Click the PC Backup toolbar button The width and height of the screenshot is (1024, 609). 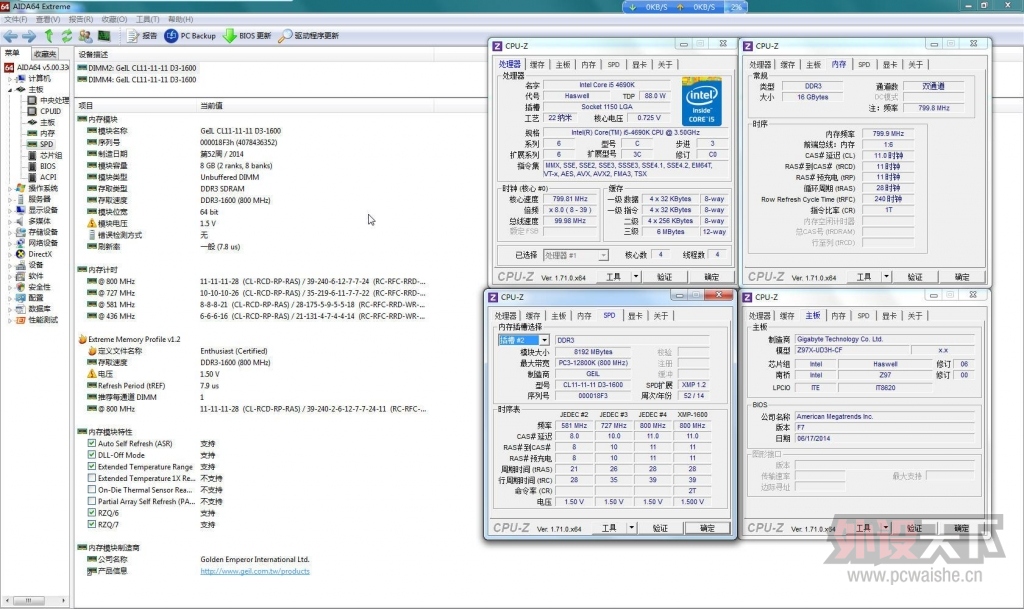tap(190, 36)
